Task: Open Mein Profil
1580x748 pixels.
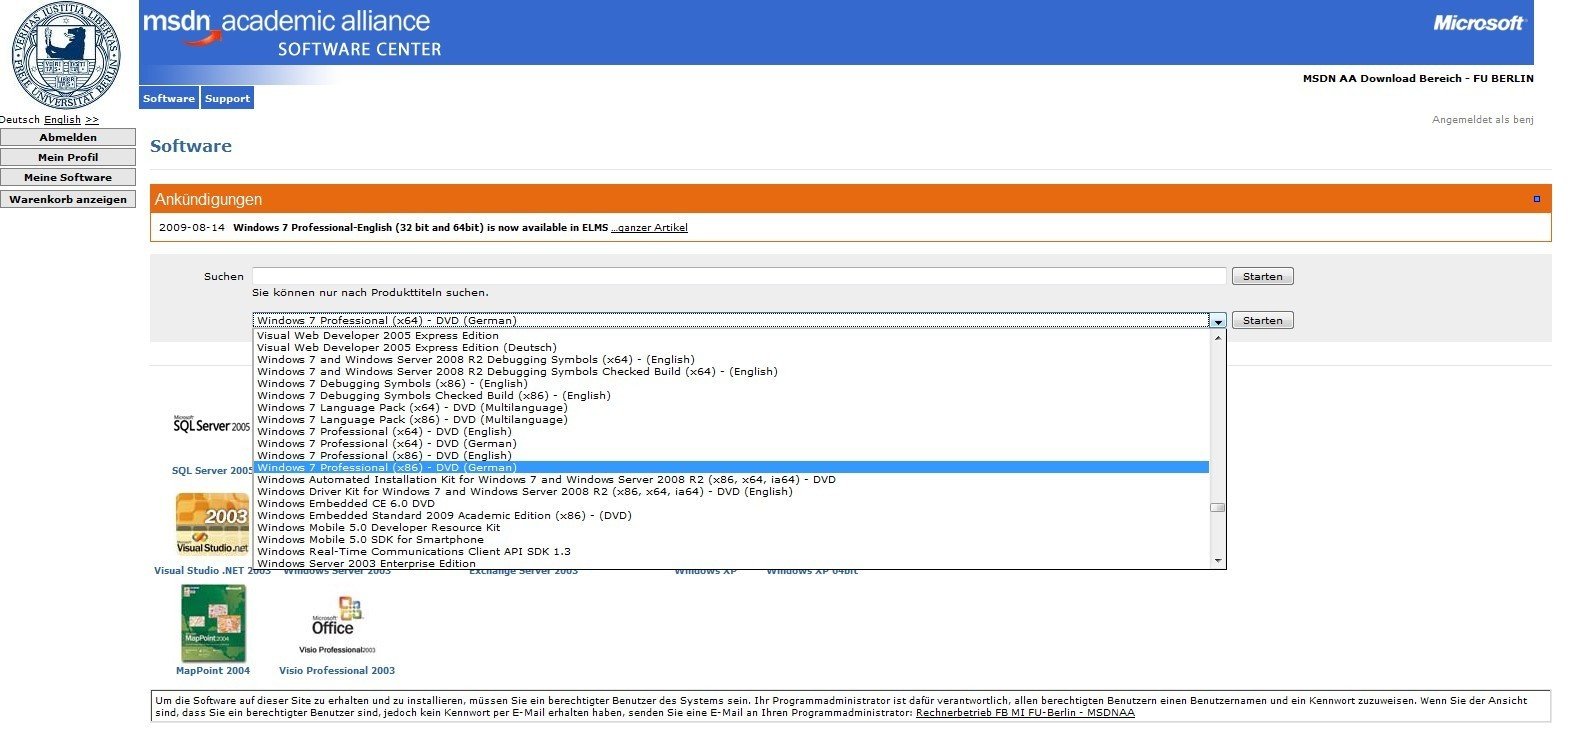Action: [68, 157]
